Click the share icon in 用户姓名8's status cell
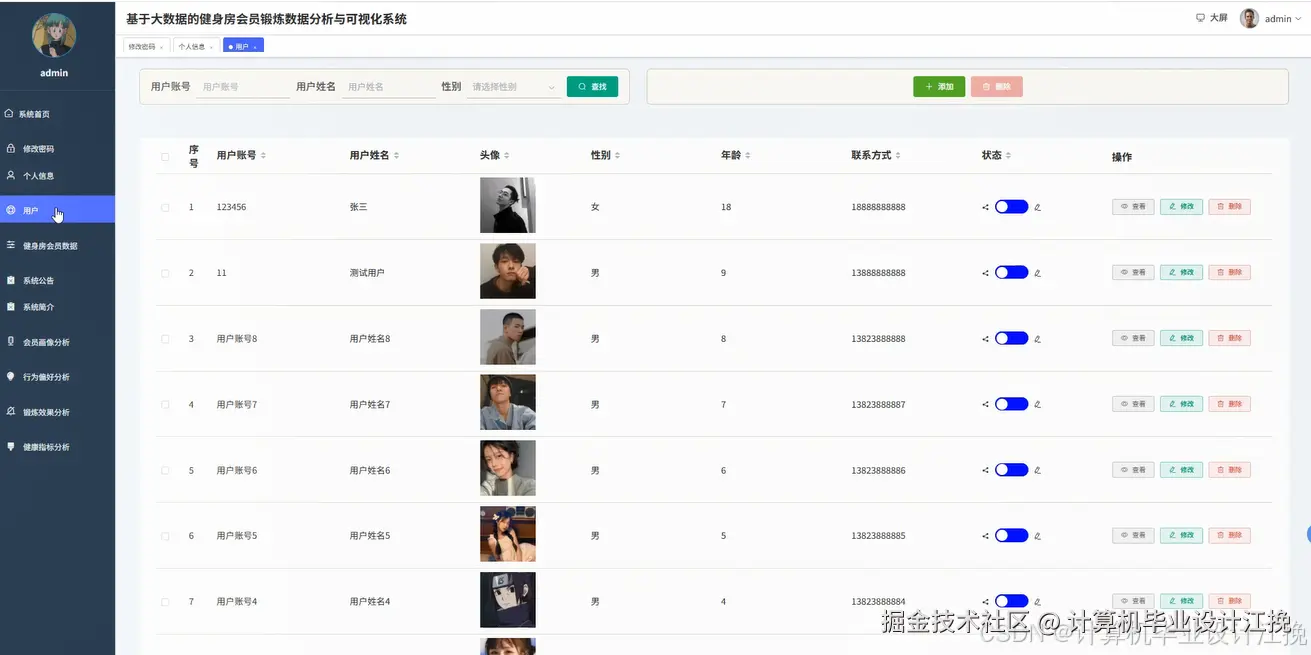The height and width of the screenshot is (655, 1311). tap(986, 338)
